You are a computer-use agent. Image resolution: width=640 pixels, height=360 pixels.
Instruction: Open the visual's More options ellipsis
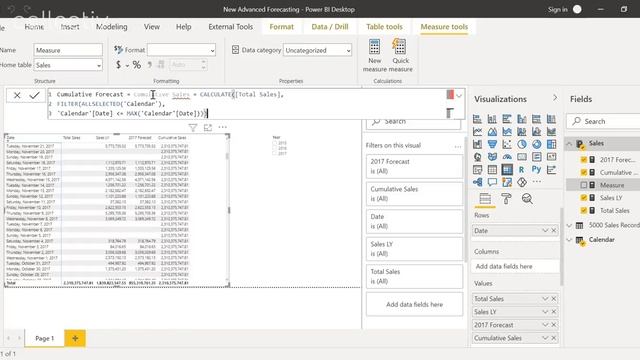point(222,127)
